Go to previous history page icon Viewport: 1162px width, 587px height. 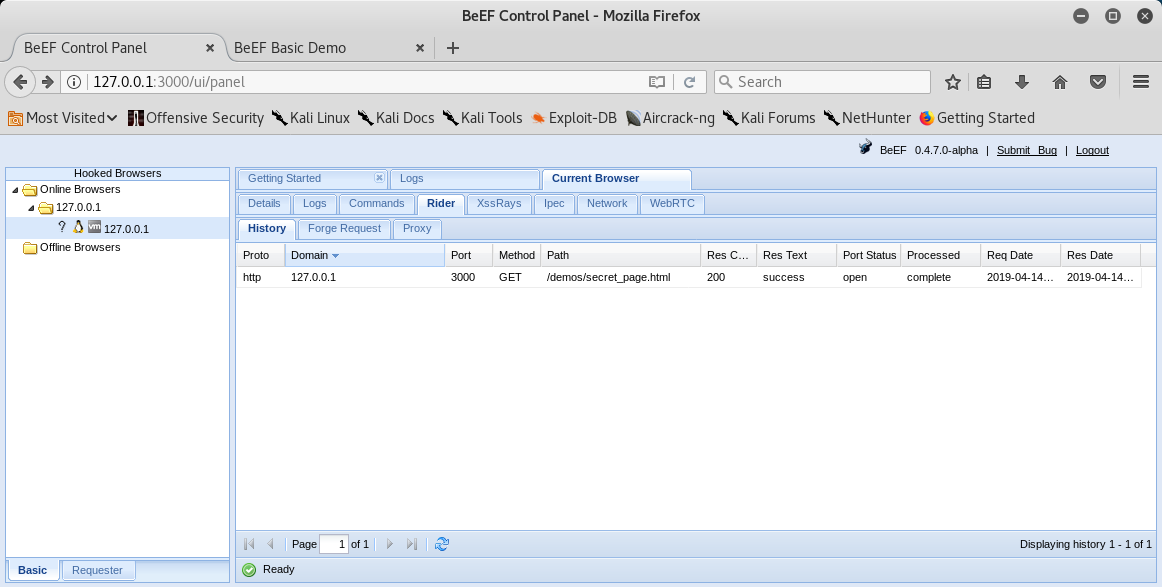point(270,544)
